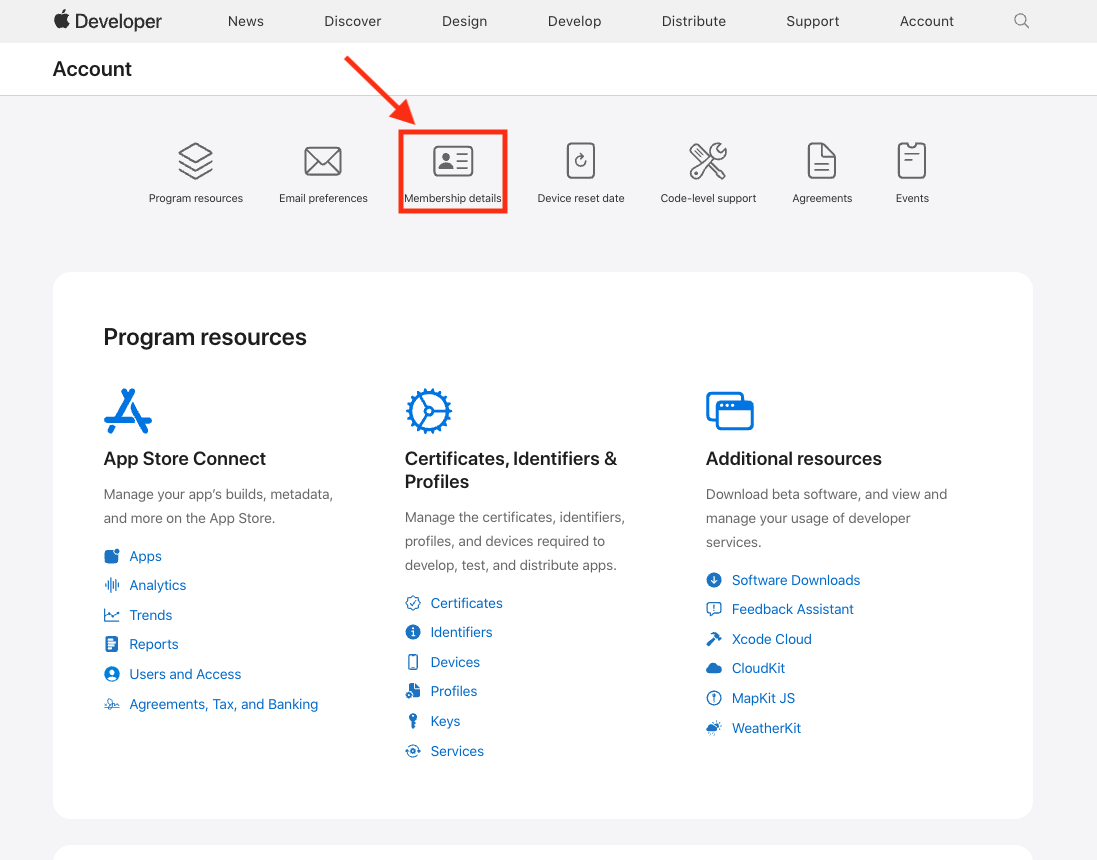Click the Device reset date label
This screenshot has width=1097, height=860.
tap(581, 198)
